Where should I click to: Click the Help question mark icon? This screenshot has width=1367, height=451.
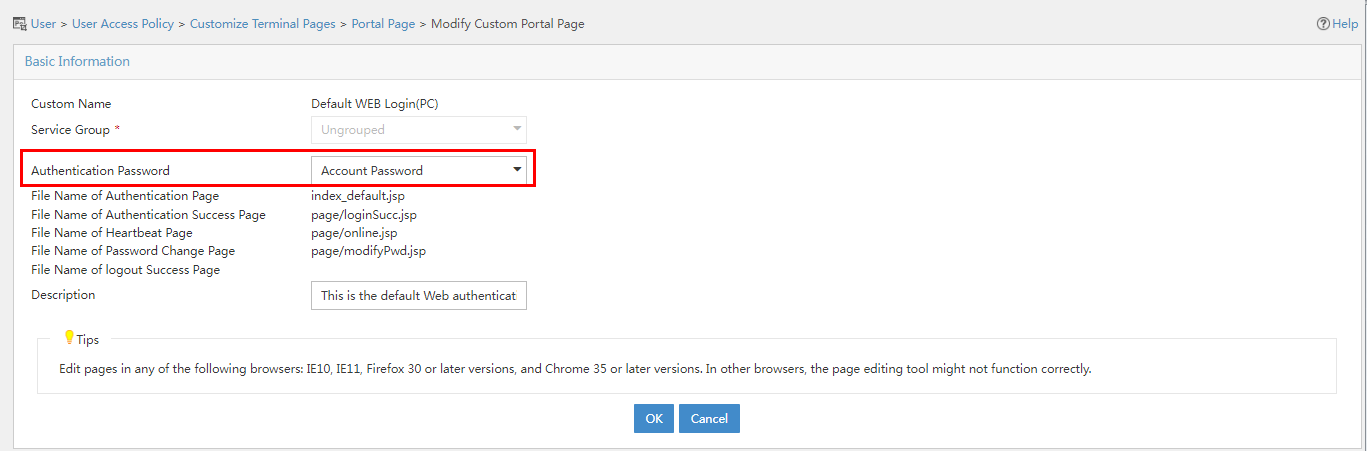(x=1323, y=24)
